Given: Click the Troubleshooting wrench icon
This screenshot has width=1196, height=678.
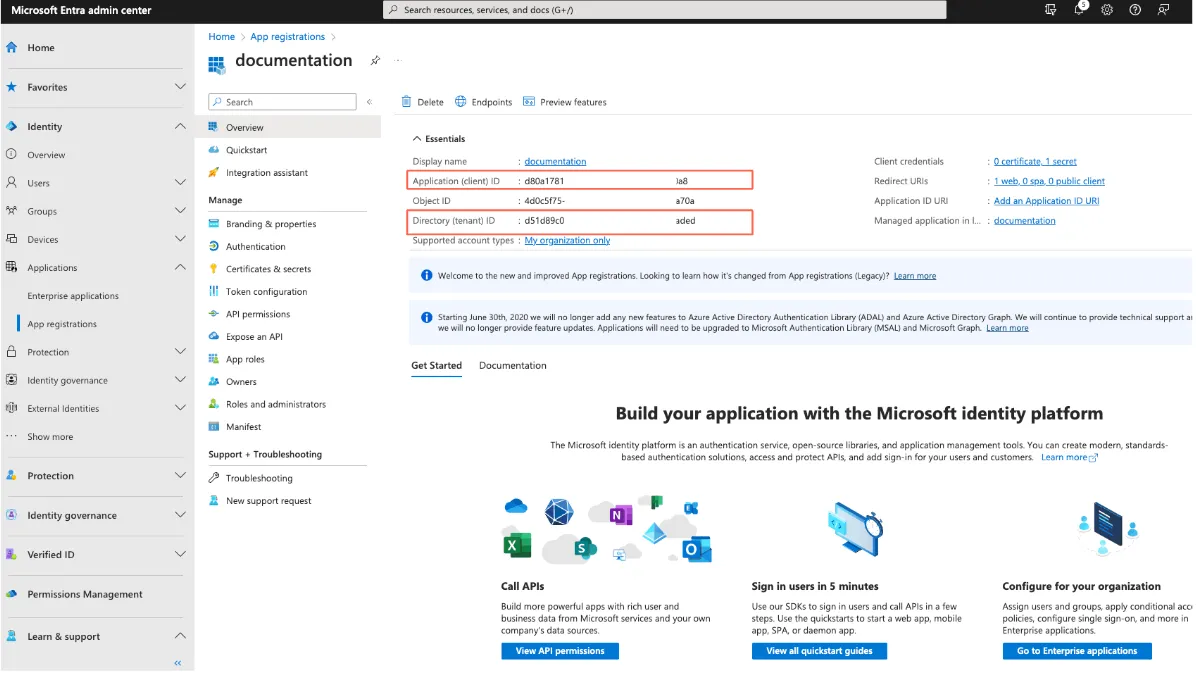Looking at the screenshot, I should 214,478.
